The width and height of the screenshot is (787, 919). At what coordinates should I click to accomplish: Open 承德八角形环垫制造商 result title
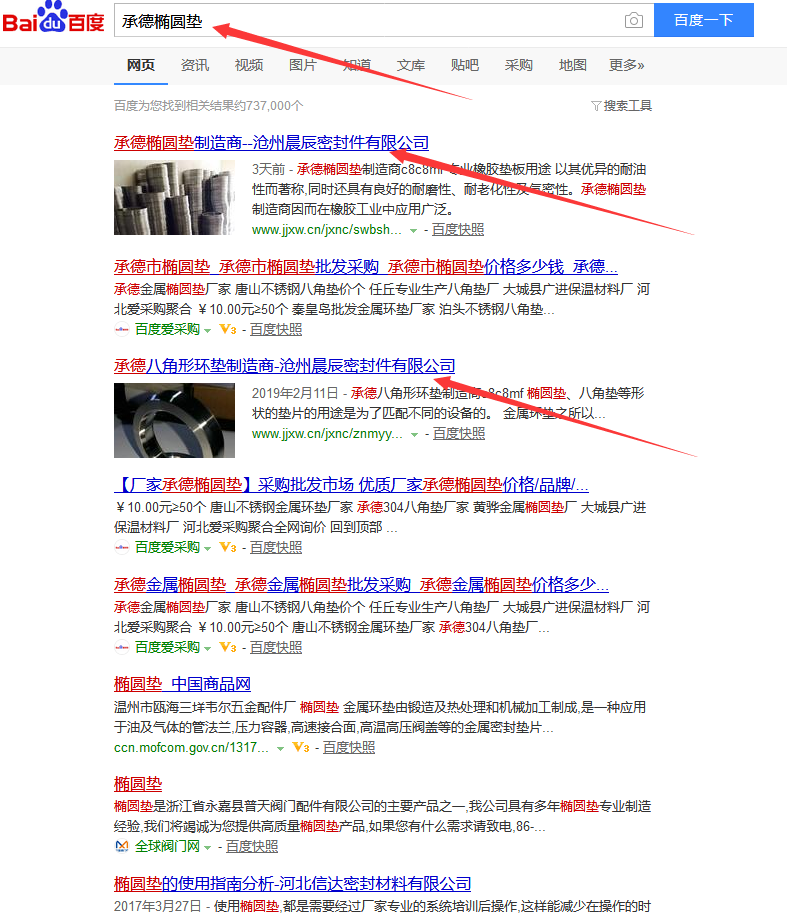tap(284, 366)
